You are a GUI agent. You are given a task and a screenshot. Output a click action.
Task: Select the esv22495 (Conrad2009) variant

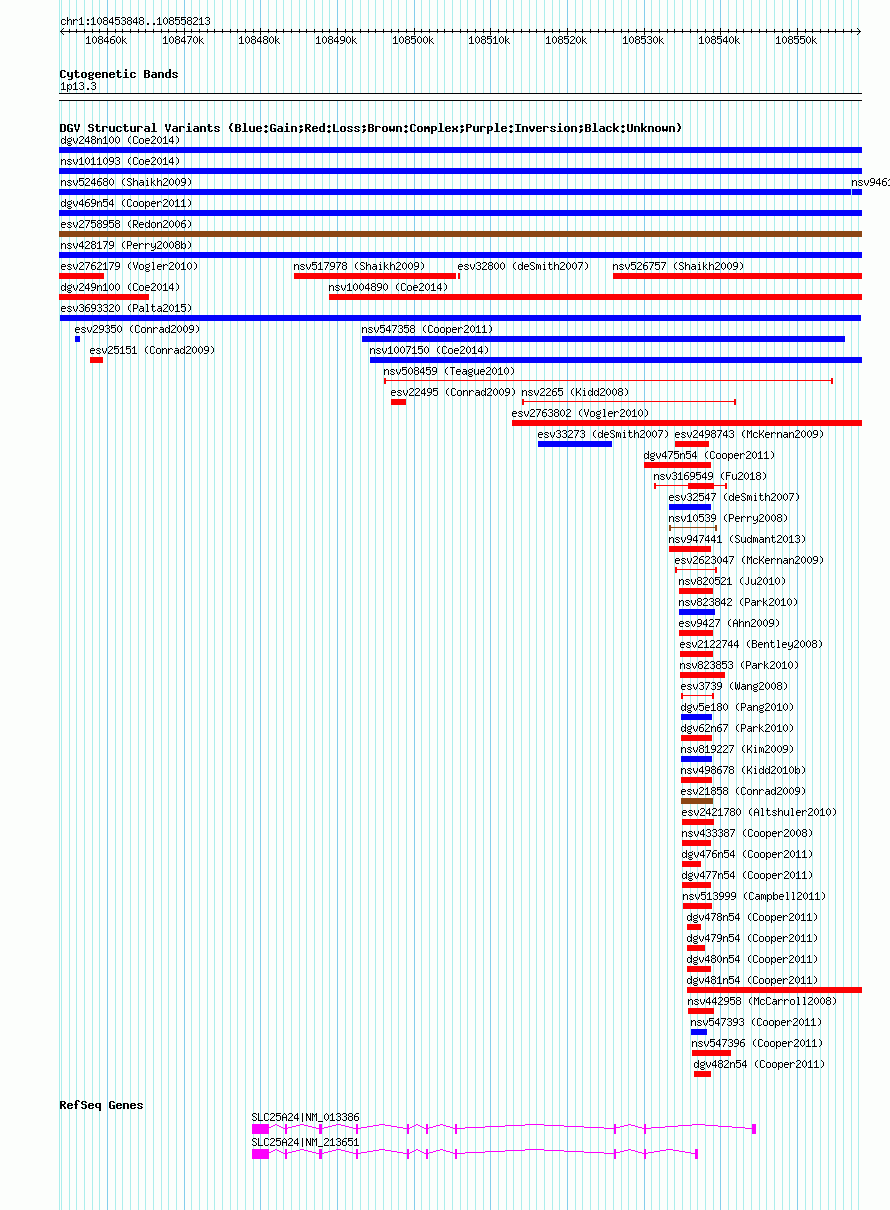click(398, 402)
